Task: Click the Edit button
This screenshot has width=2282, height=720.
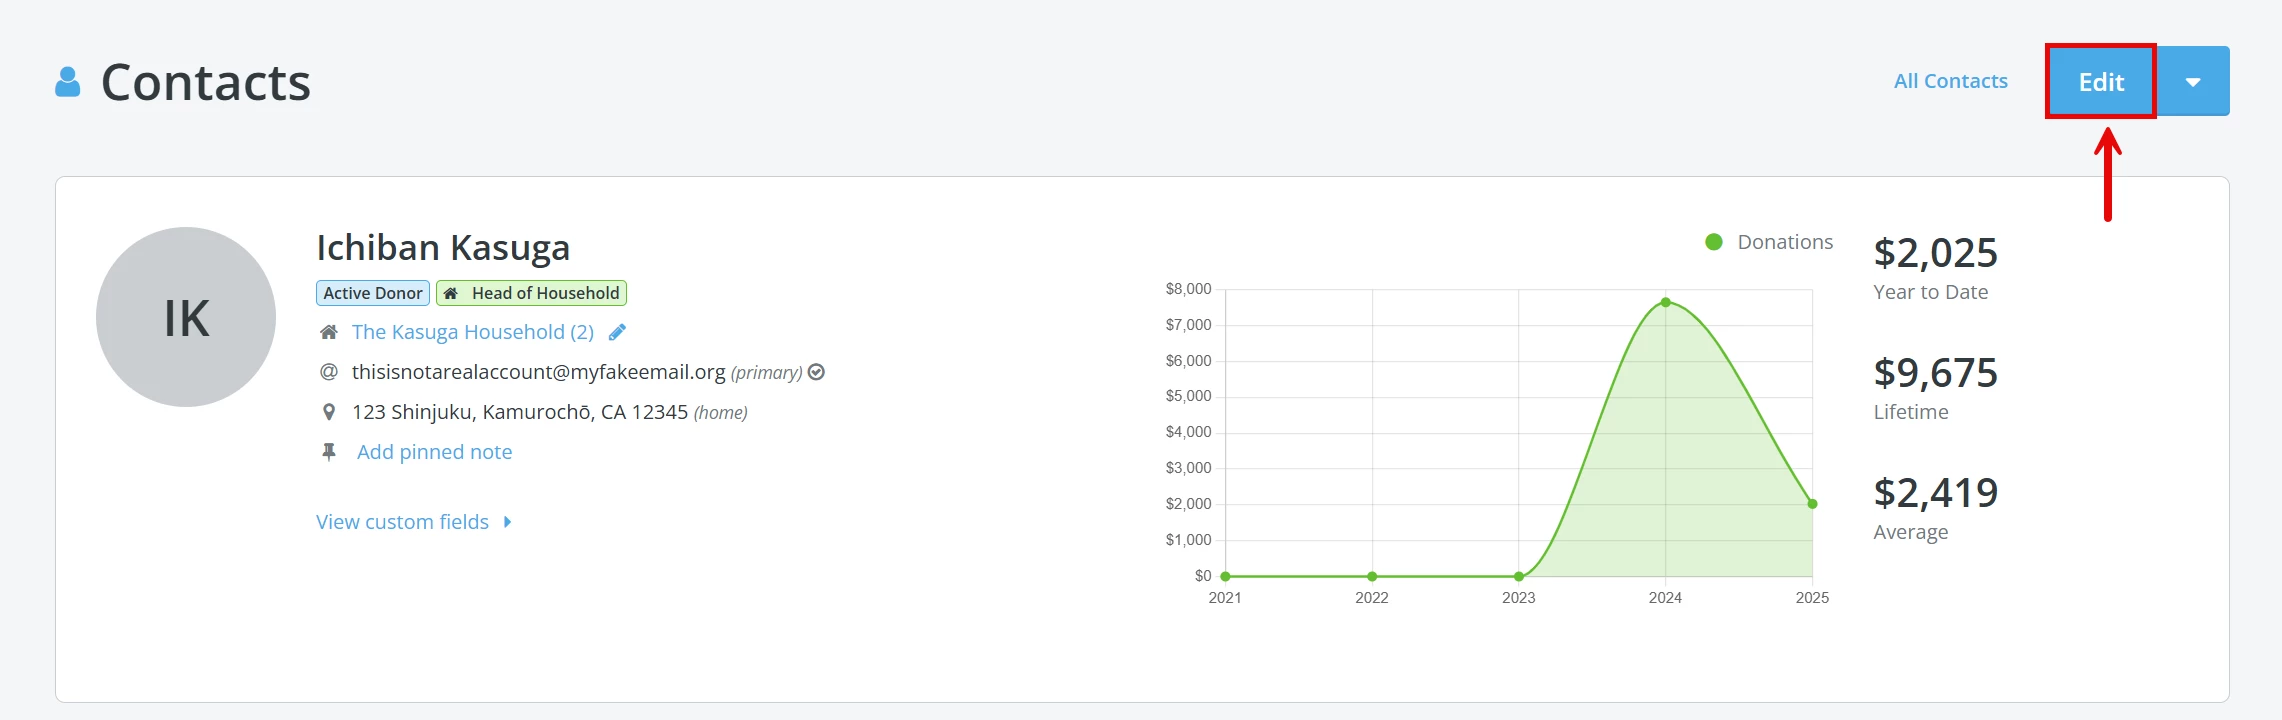Action: click(2100, 81)
